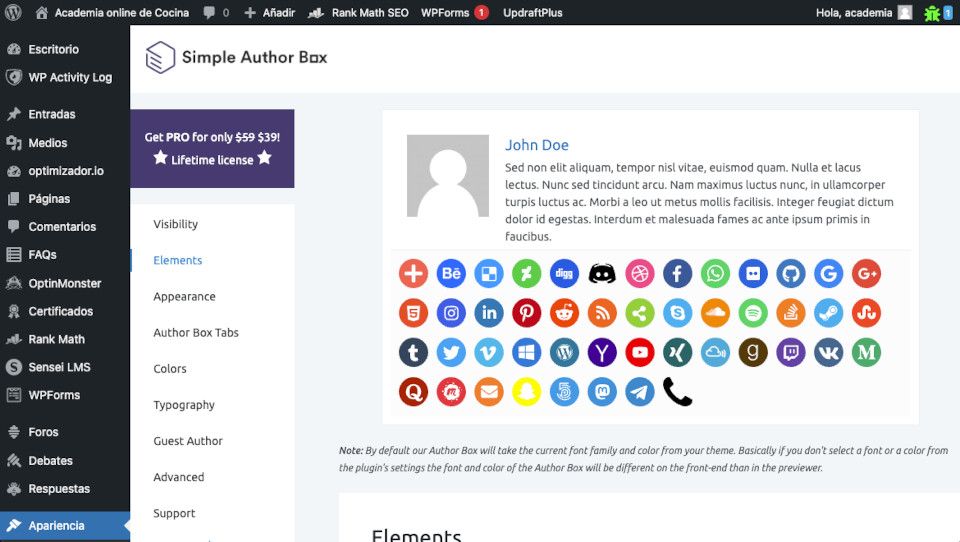Click the Behance social icon
This screenshot has width=960, height=542.
(451, 273)
